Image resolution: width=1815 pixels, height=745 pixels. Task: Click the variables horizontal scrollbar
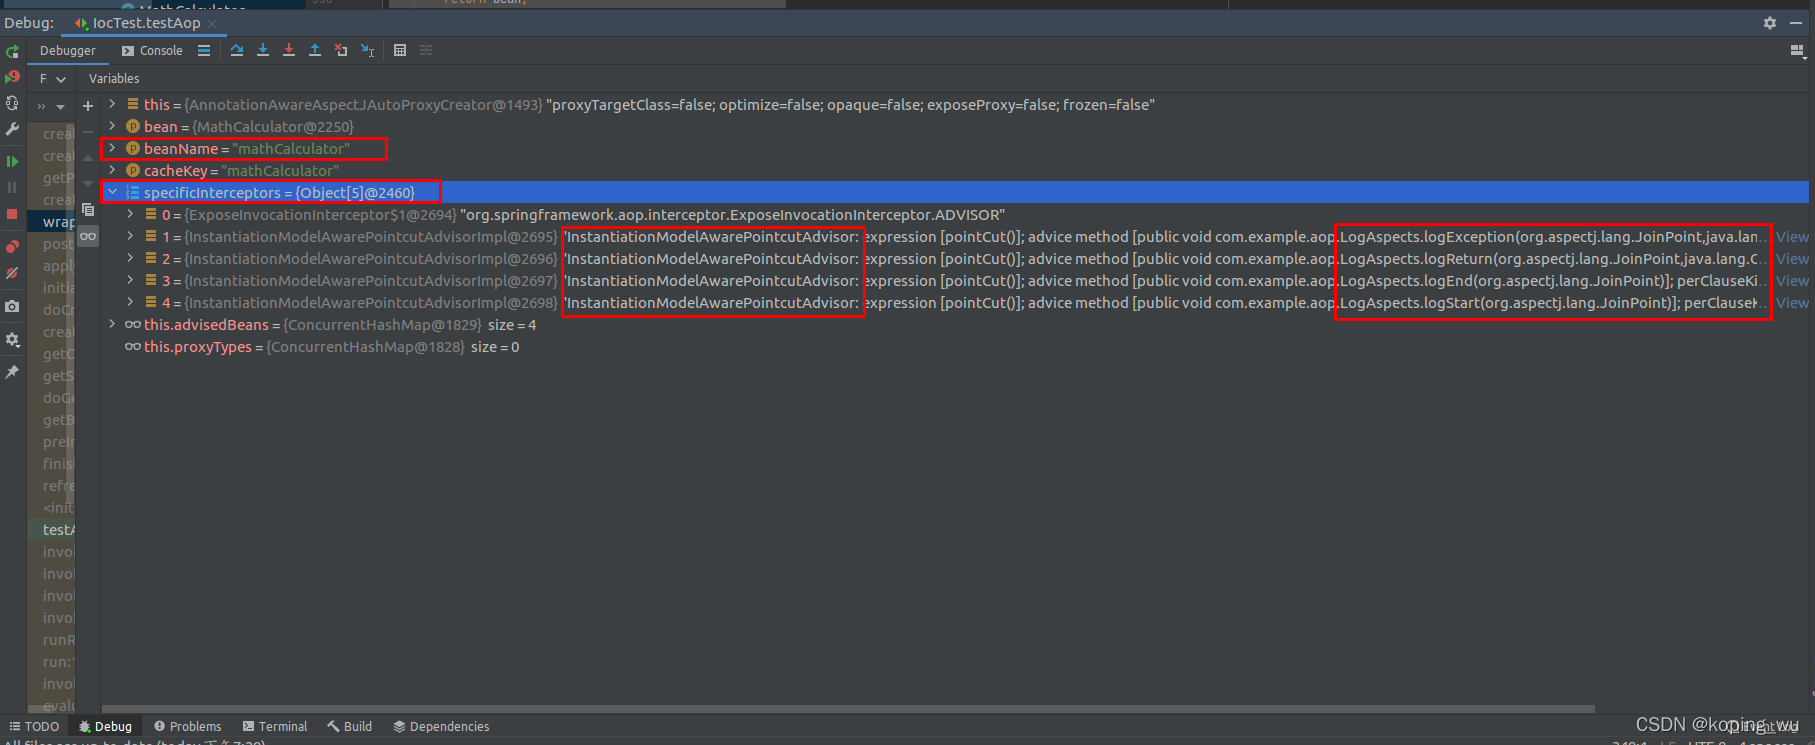[848, 709]
